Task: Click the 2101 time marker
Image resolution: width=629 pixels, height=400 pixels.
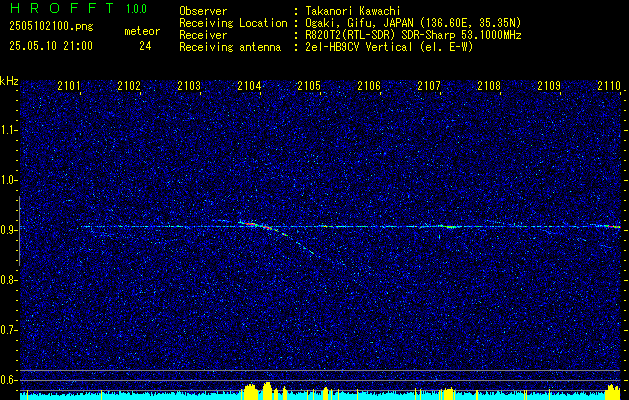Action: tap(69, 86)
